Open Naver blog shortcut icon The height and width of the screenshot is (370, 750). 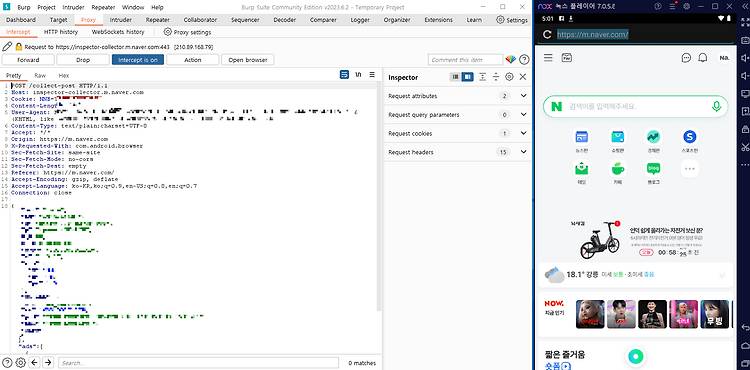pyautogui.click(x=653, y=168)
